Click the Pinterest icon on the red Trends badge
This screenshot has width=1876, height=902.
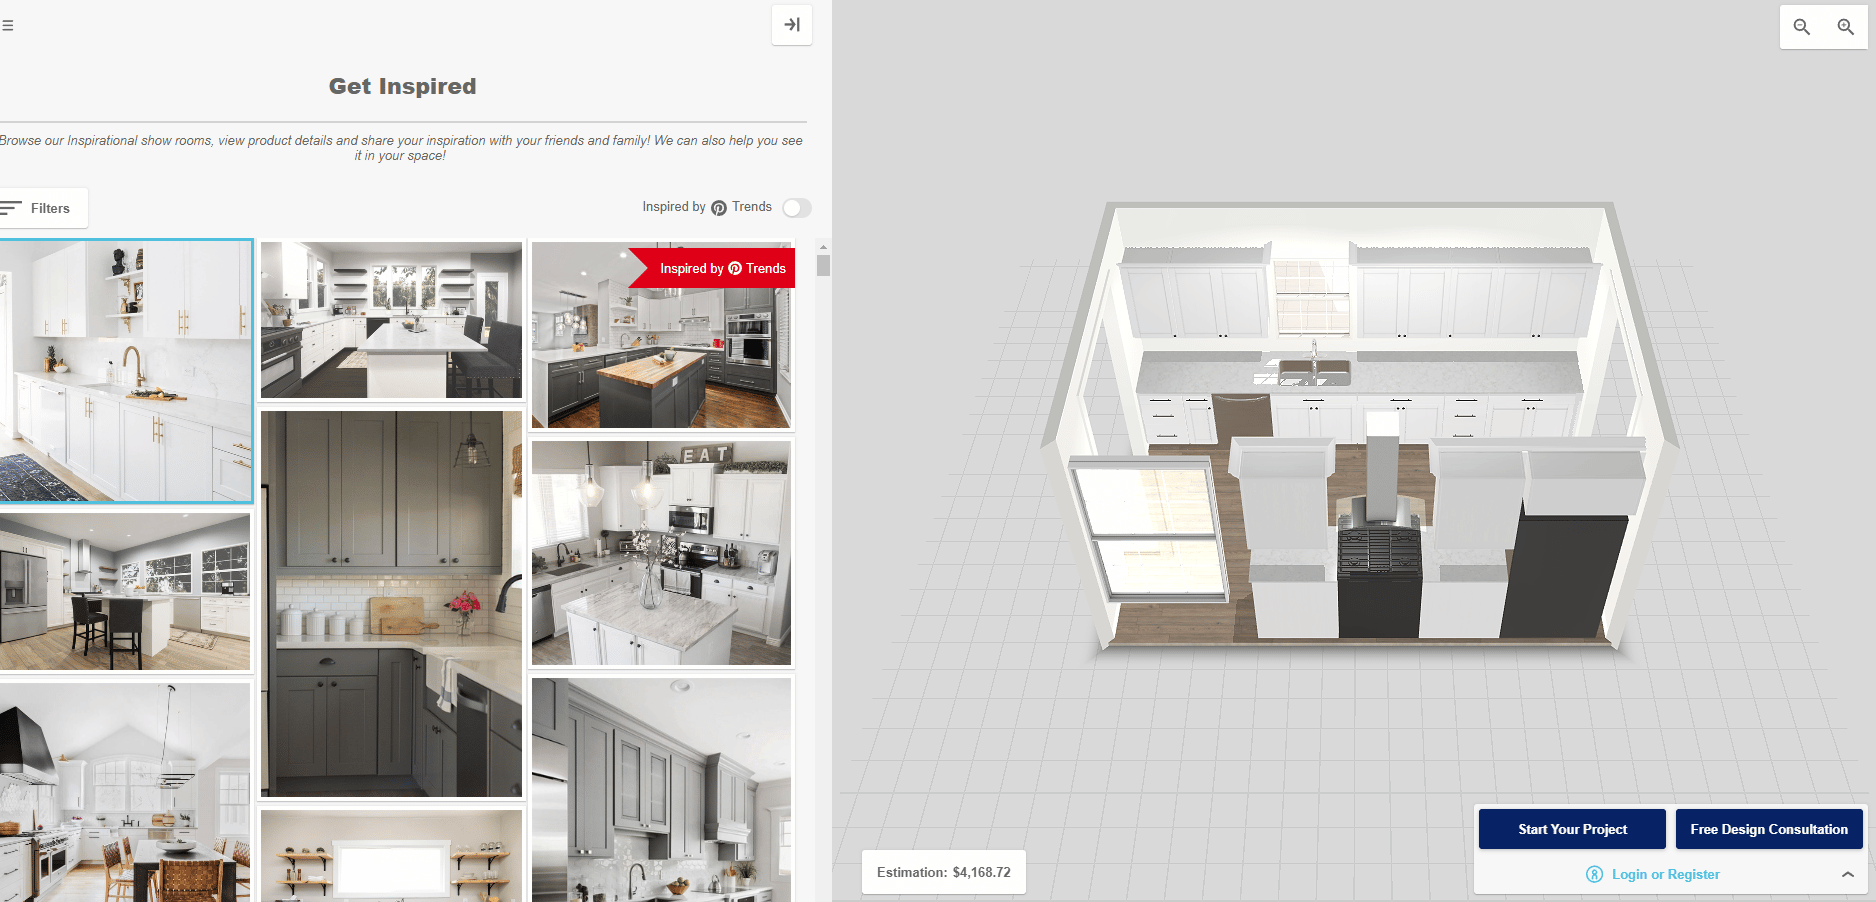735,268
